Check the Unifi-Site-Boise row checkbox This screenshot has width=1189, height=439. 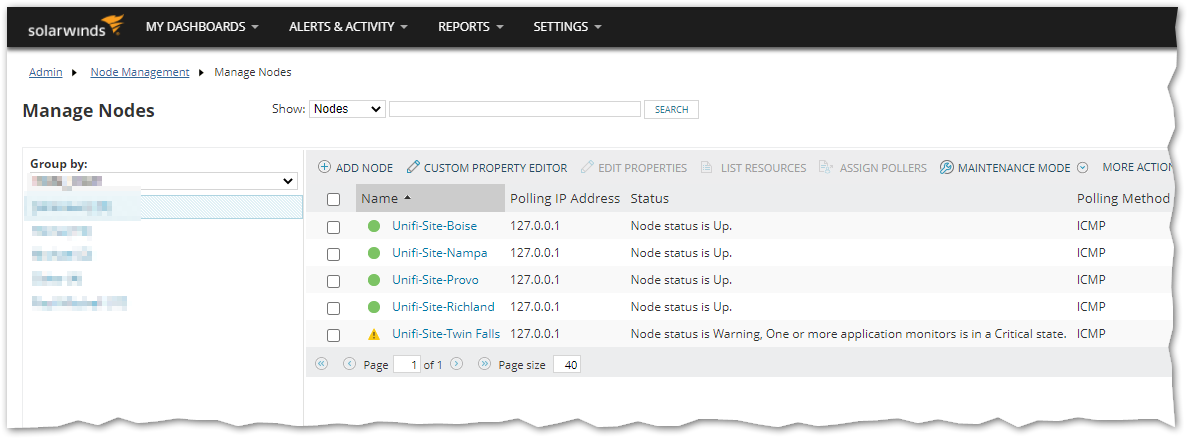point(334,227)
